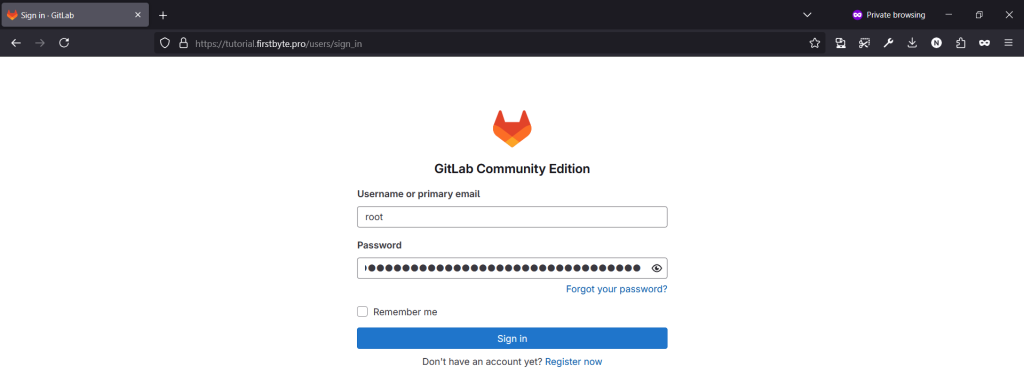Click the GitLab fox logo
1024x382 pixels.
[x=512, y=128]
